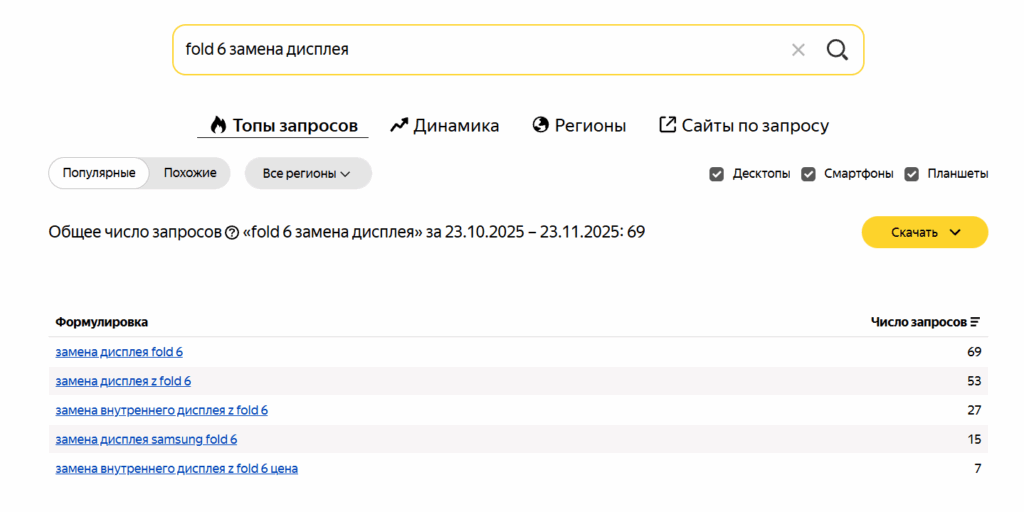This screenshot has height=512, width=1024.
Task: Open link замена внутреннего дисплея z fold 6 цена
Action: (176, 468)
